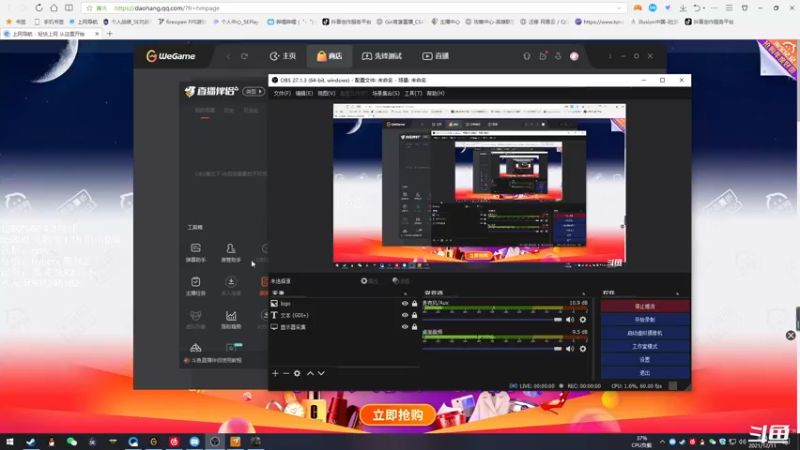
Task: Remove selected source with minus icon
Action: point(286,373)
